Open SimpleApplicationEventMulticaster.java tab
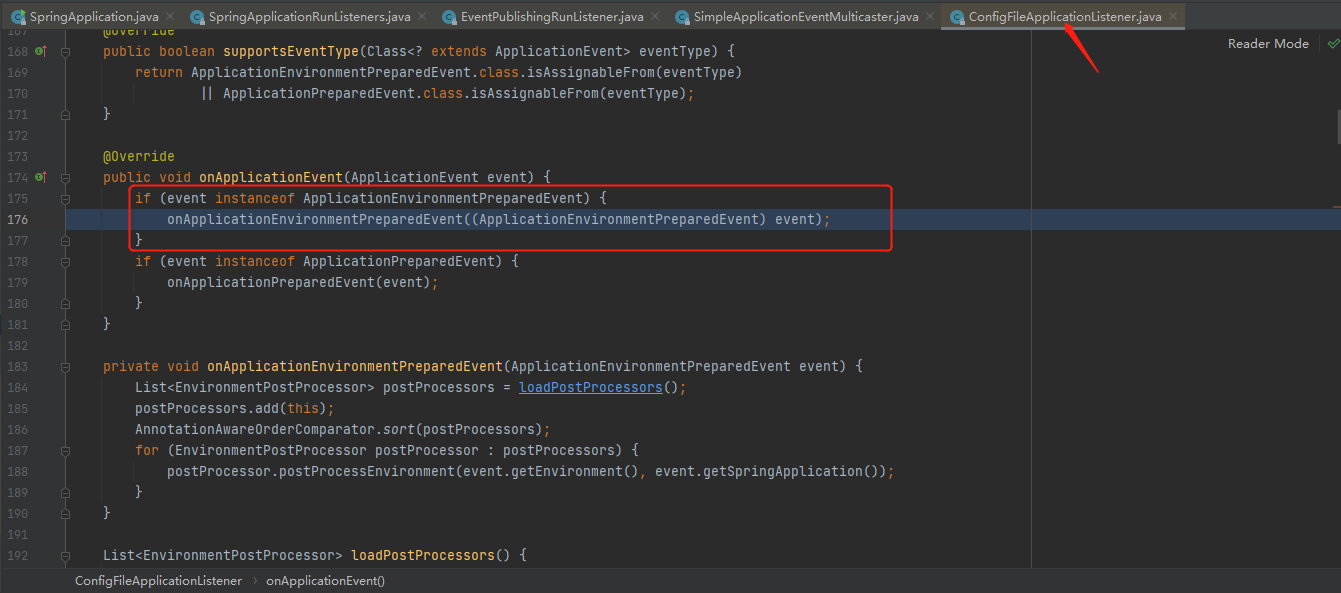 (806, 17)
